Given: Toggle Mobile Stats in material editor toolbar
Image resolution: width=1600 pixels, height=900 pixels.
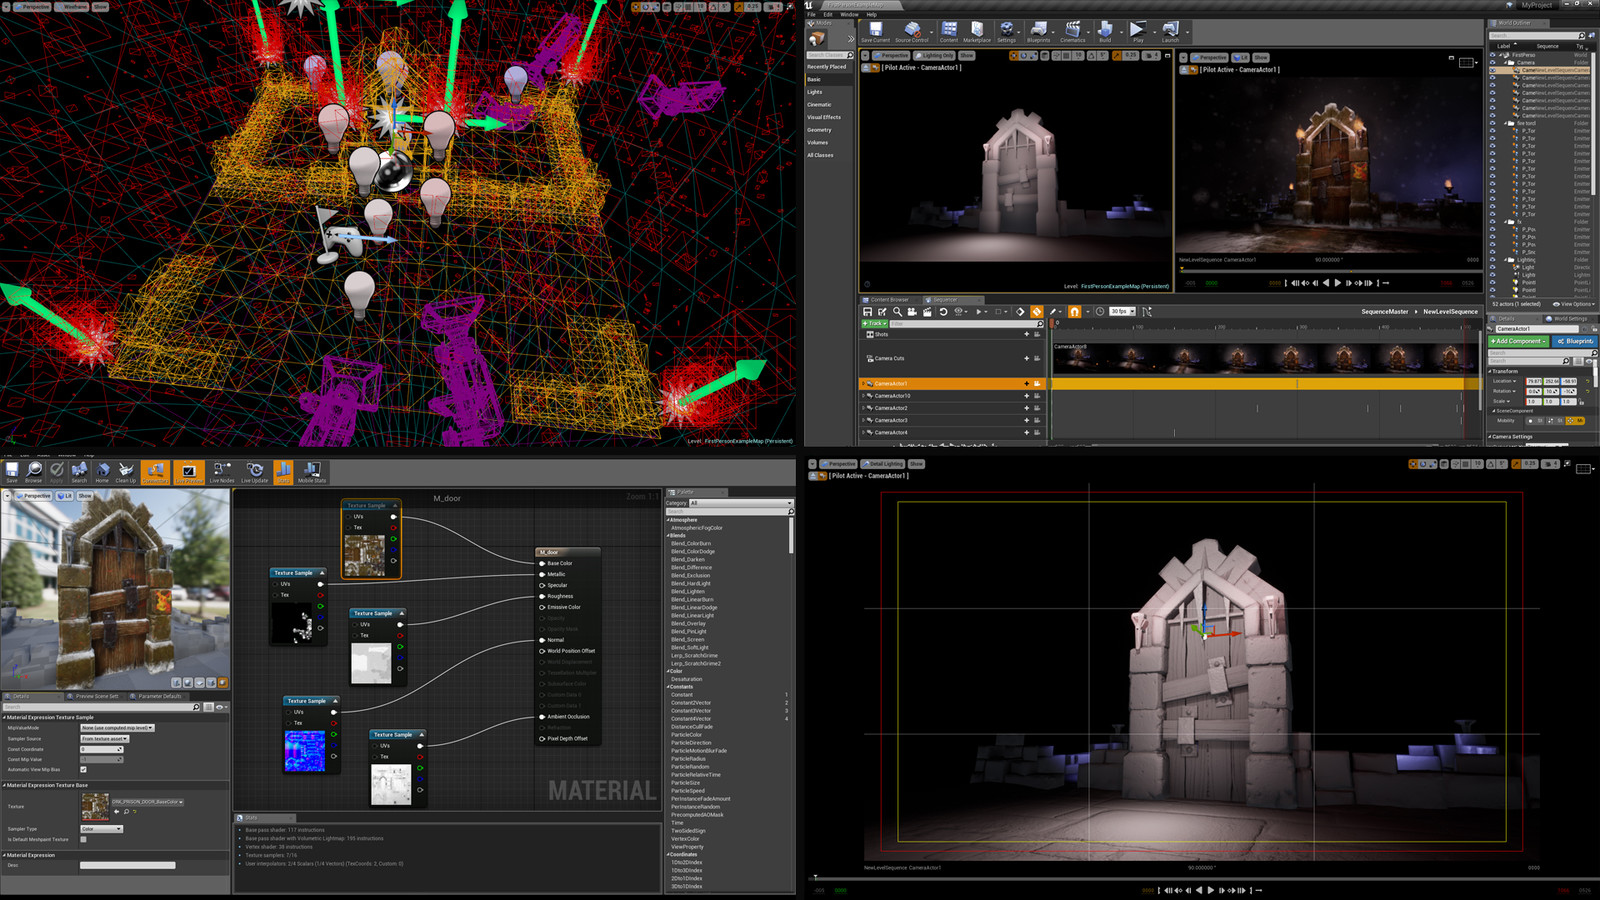Looking at the screenshot, I should pyautogui.click(x=312, y=472).
